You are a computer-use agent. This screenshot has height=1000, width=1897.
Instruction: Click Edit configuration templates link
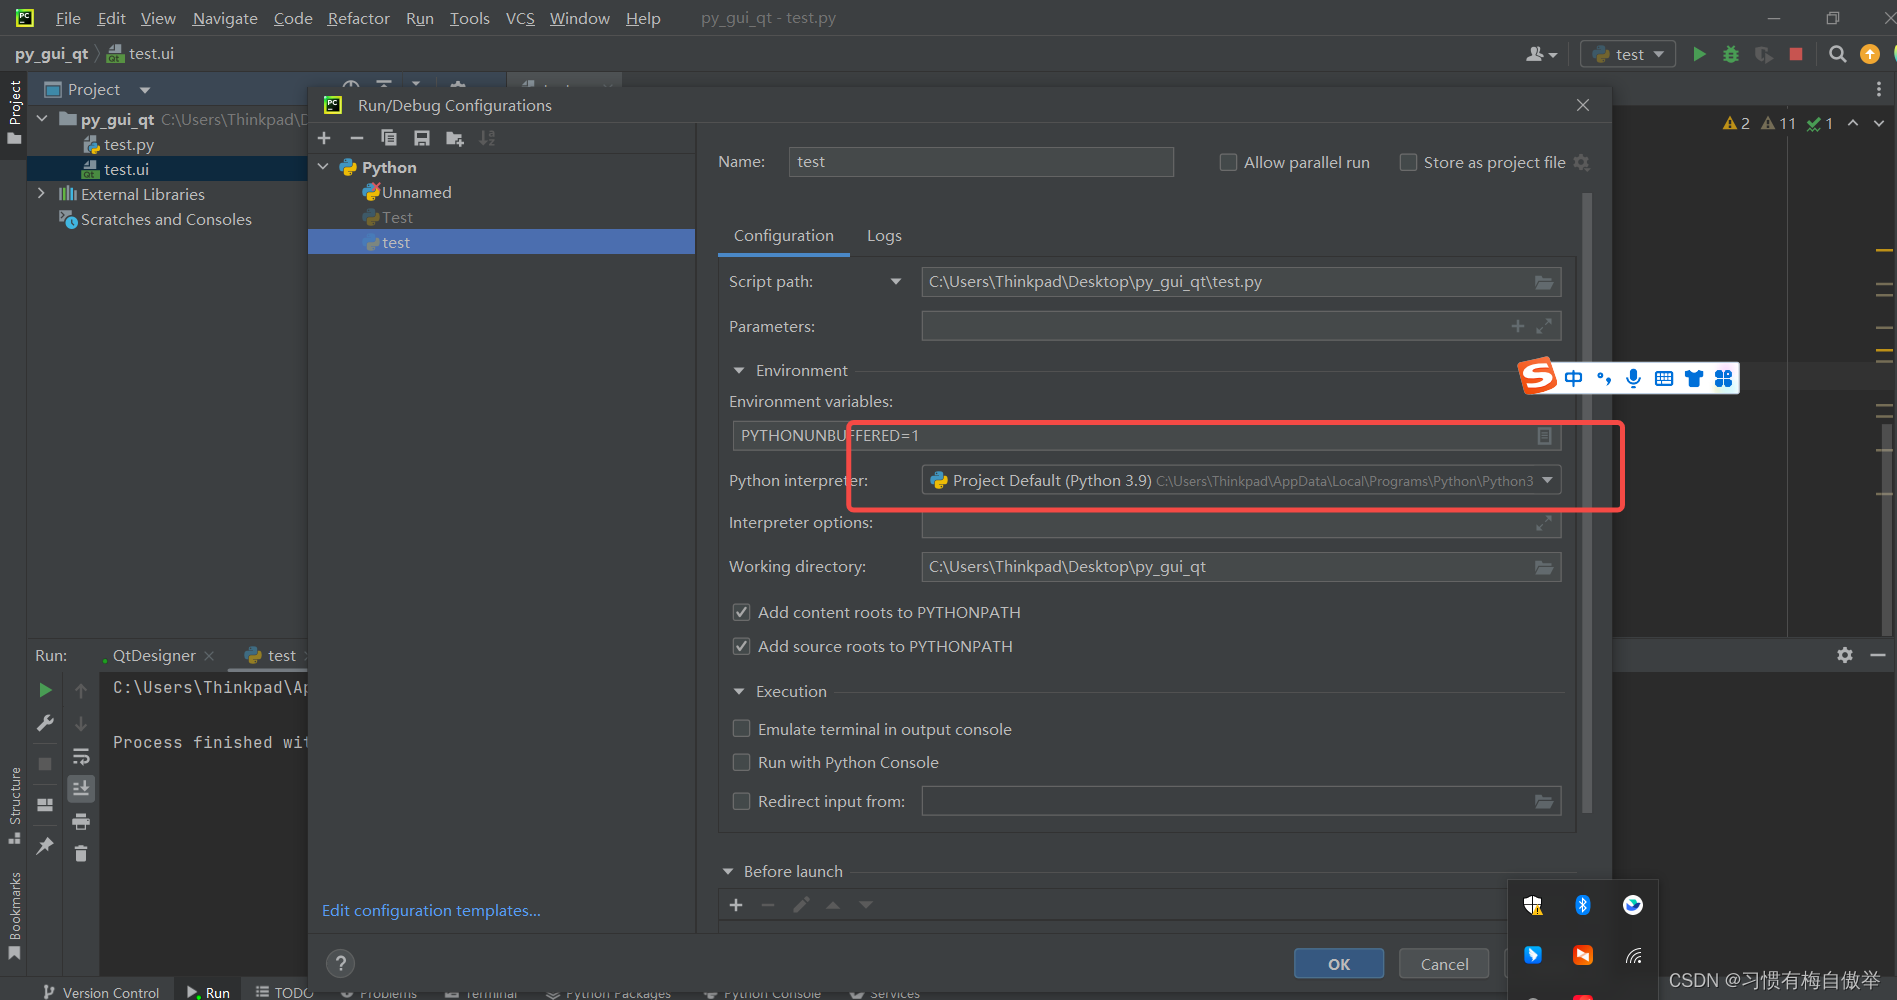pos(431,910)
